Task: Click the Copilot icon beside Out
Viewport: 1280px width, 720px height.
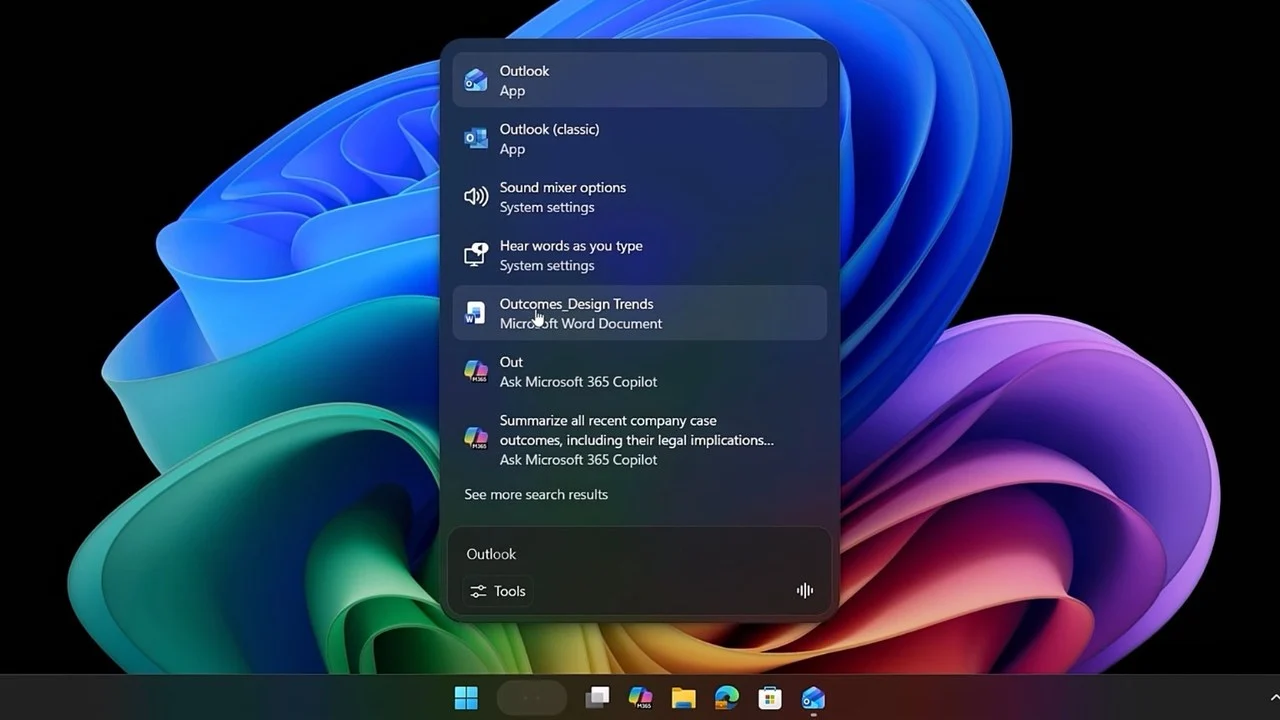Action: (476, 371)
